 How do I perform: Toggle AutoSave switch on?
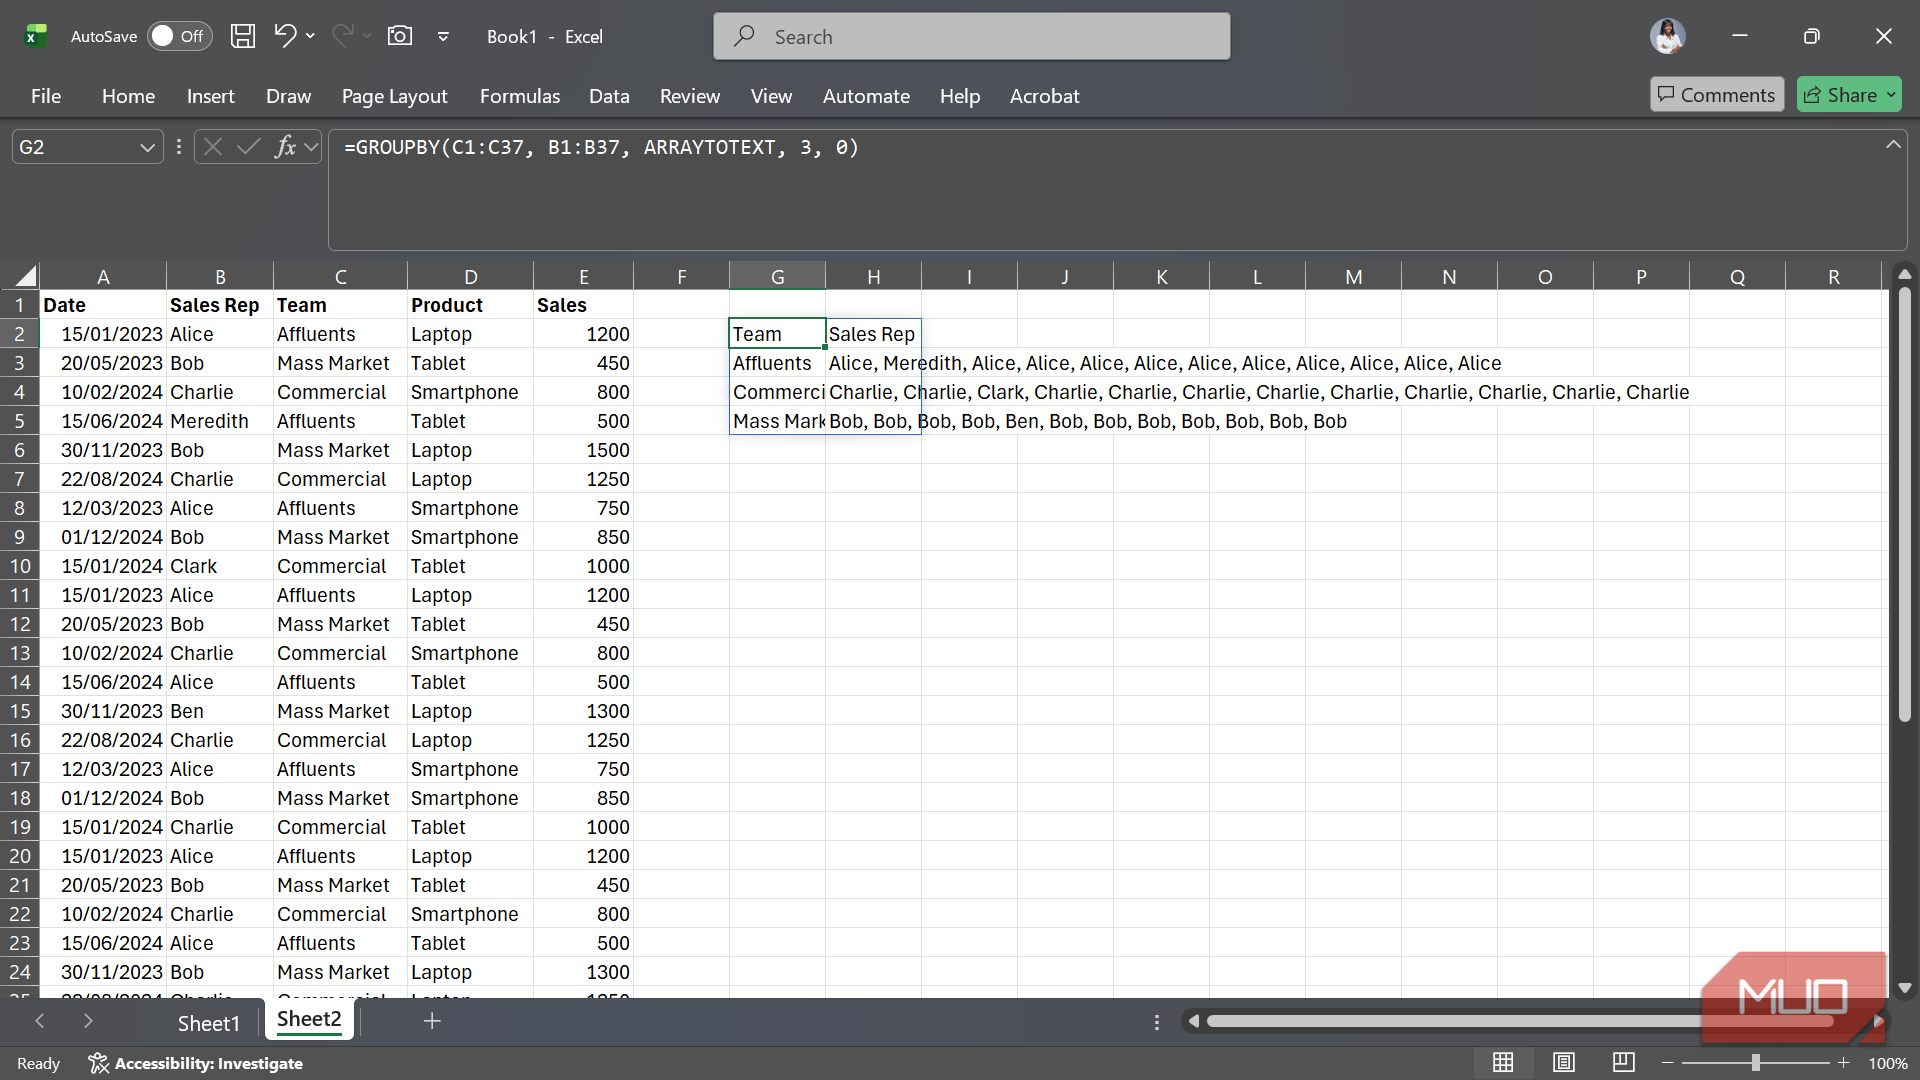click(180, 36)
